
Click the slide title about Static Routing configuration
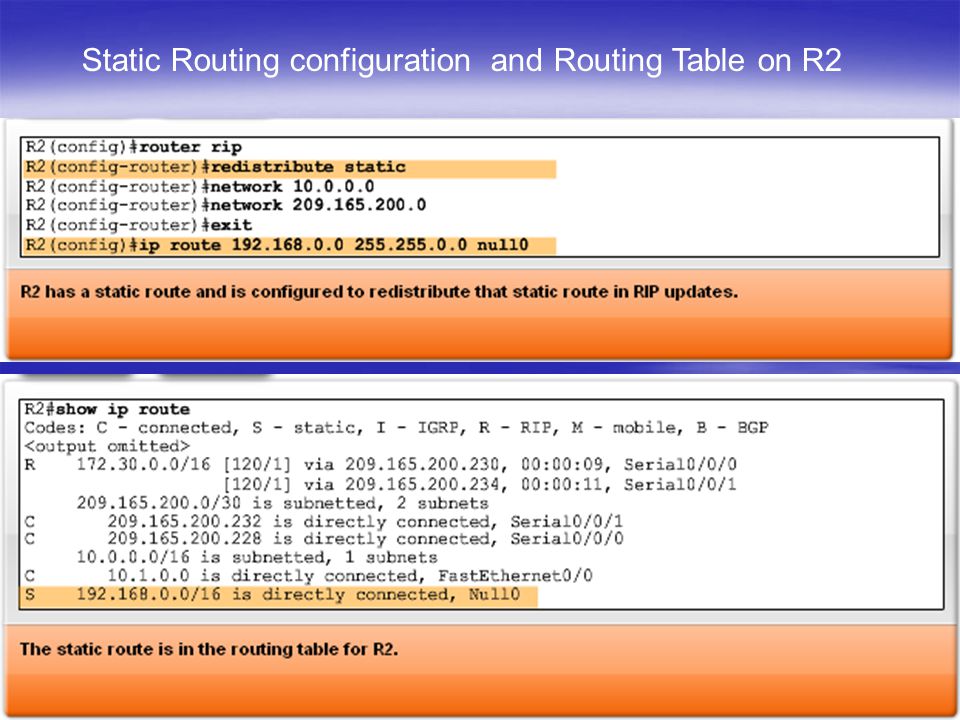461,60
